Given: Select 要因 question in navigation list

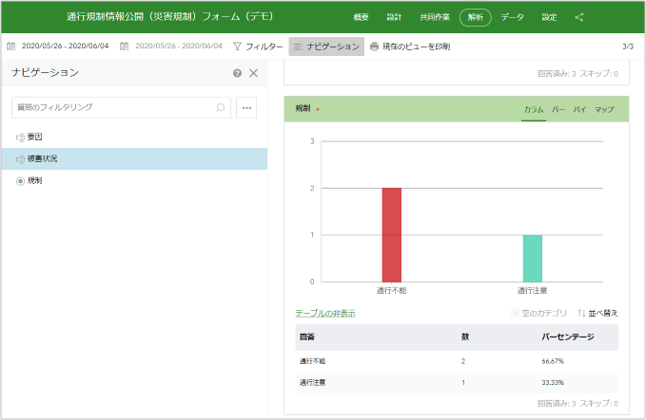Looking at the screenshot, I should pyautogui.click(x=34, y=137).
